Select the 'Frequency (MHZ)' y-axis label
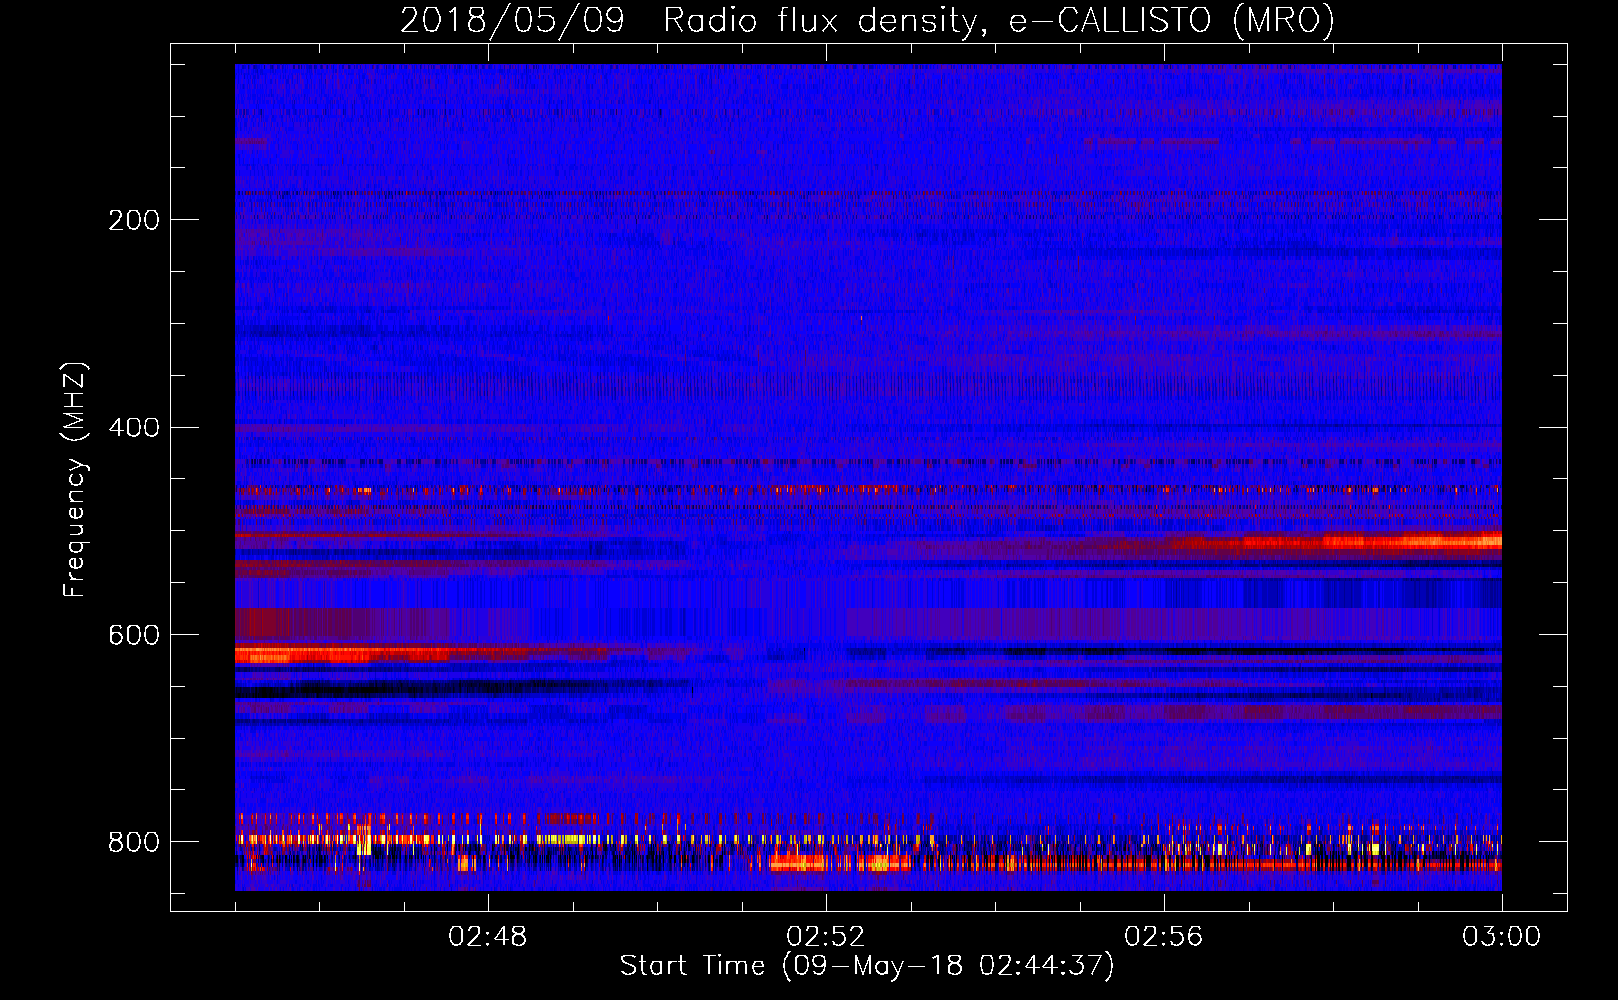Image resolution: width=1618 pixels, height=1000 pixels. [75, 480]
